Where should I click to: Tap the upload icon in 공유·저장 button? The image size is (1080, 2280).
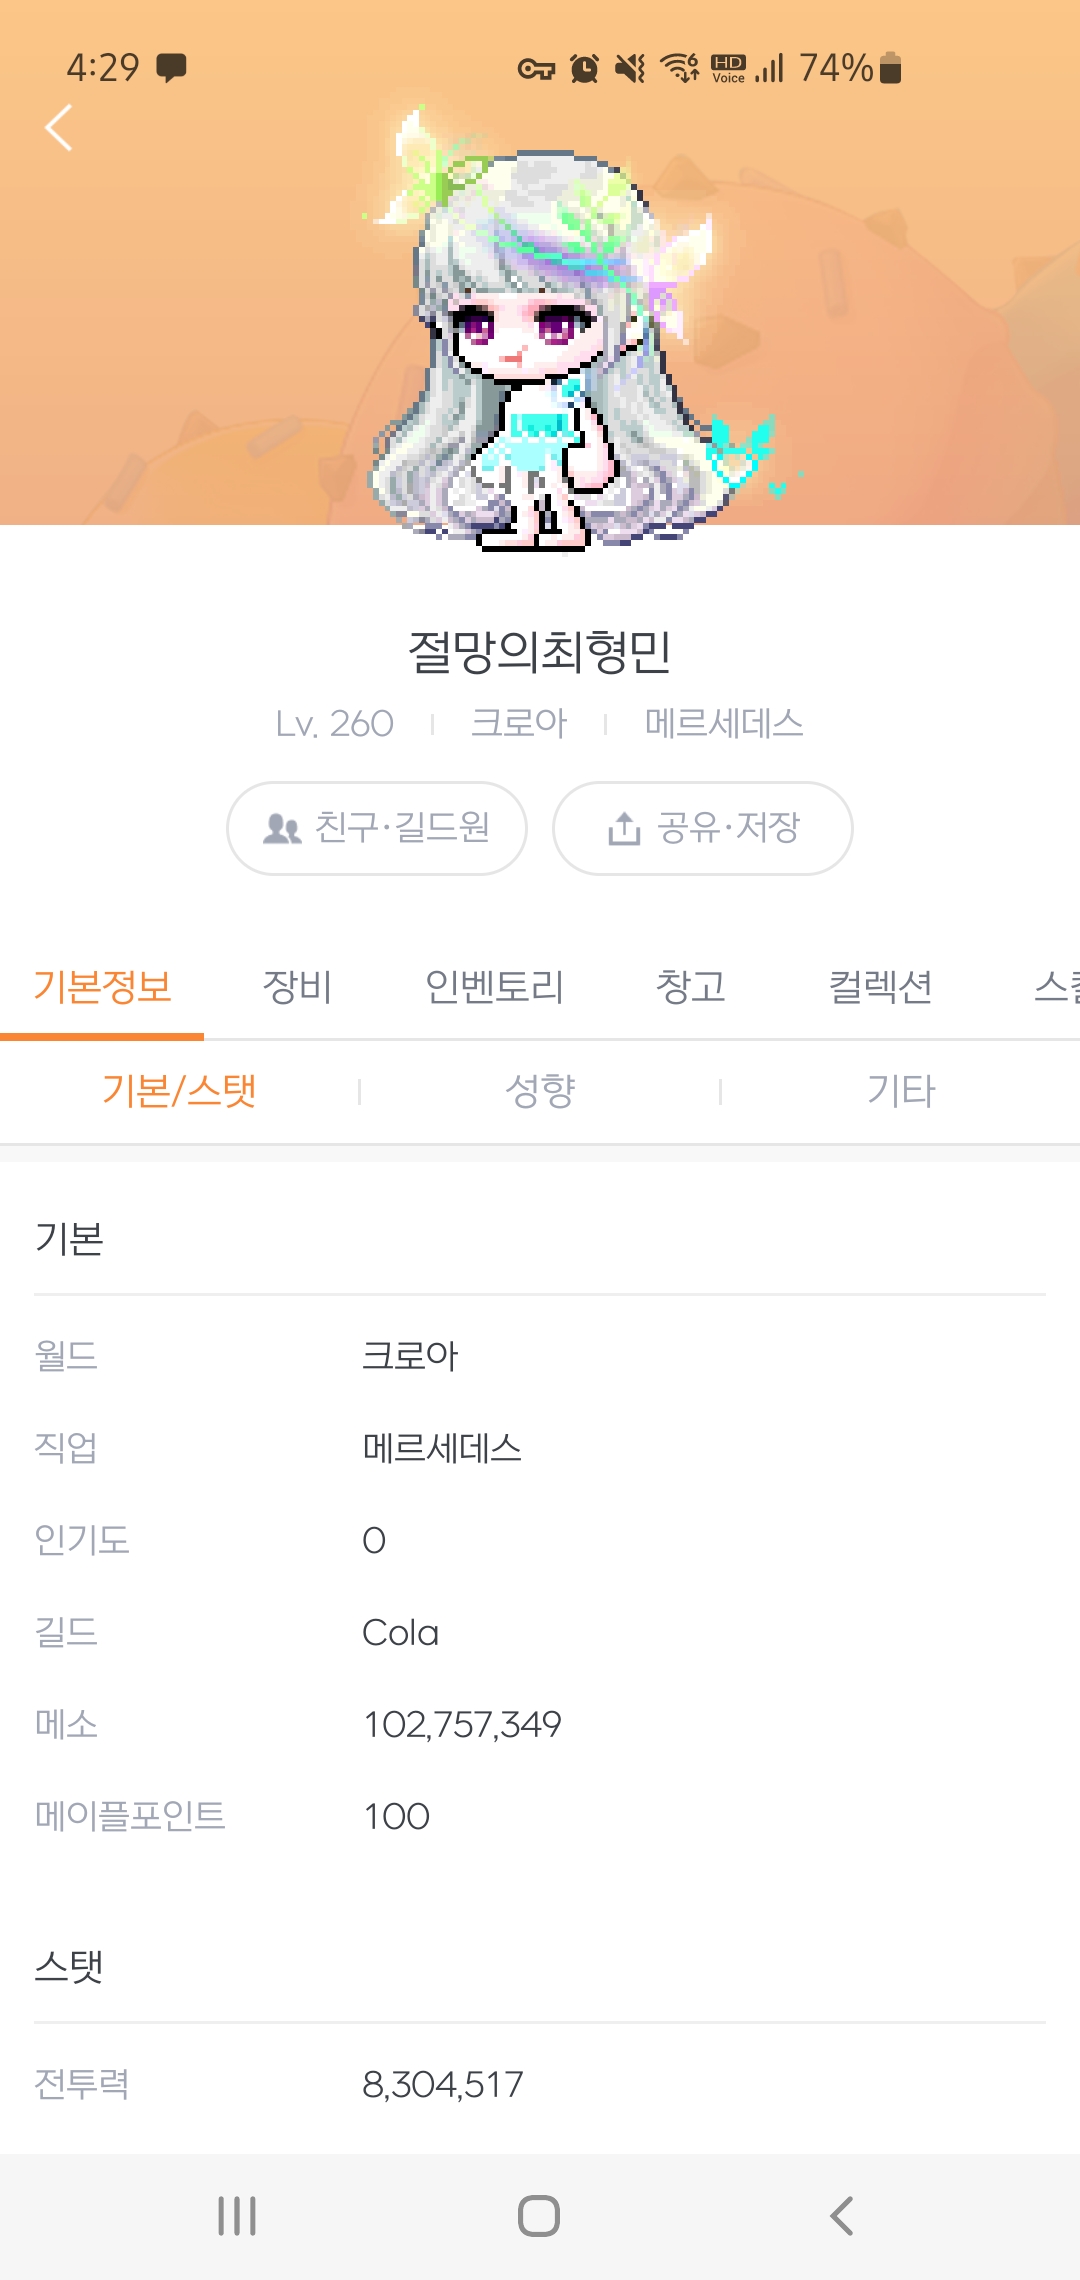tap(624, 828)
